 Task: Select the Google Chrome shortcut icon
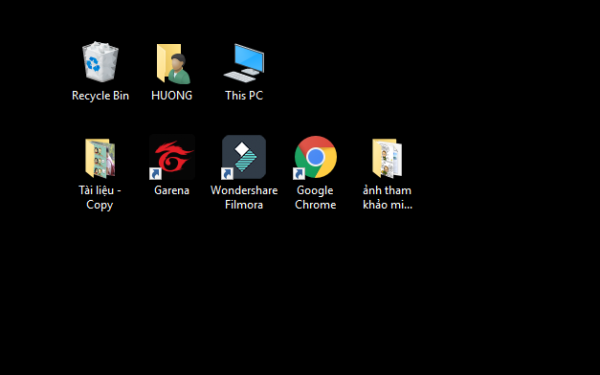tap(315, 157)
